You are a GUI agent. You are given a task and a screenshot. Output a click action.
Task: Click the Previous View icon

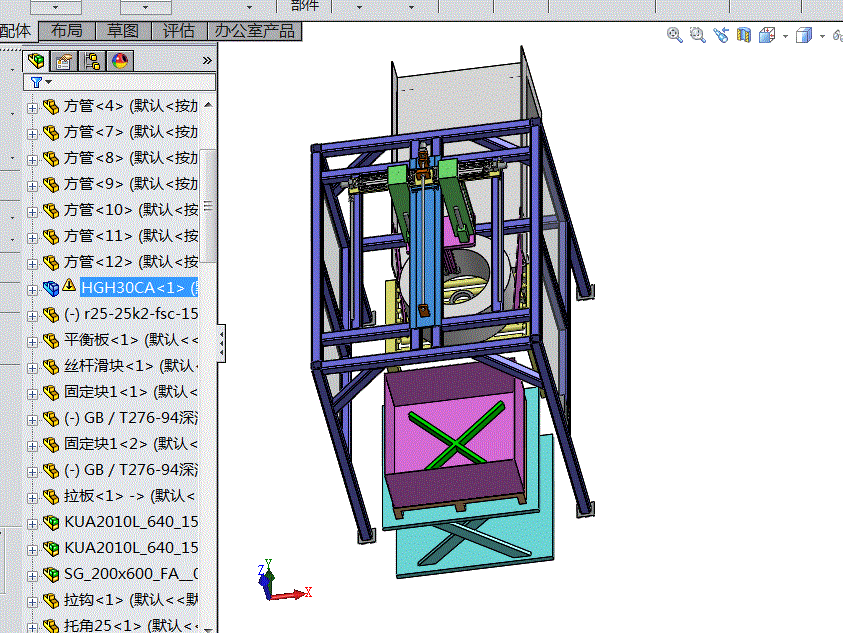pos(720,35)
